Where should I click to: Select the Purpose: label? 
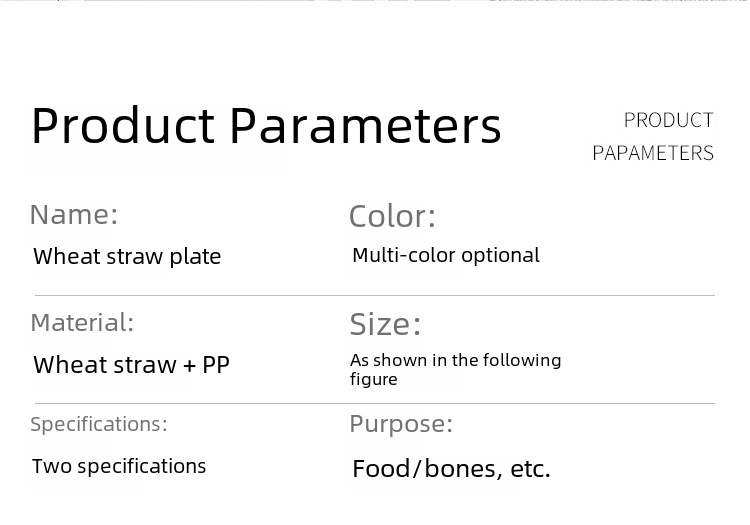click(401, 424)
